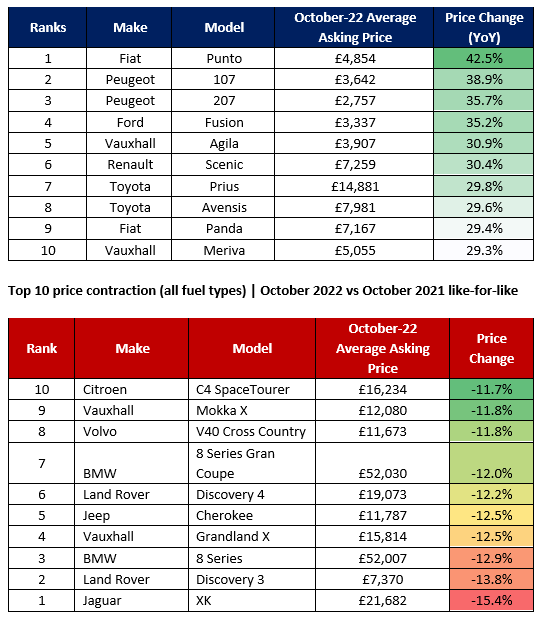This screenshot has width=545, height=622.
Task: Select the £52,007 BMW 8 Series price
Action: point(382,558)
